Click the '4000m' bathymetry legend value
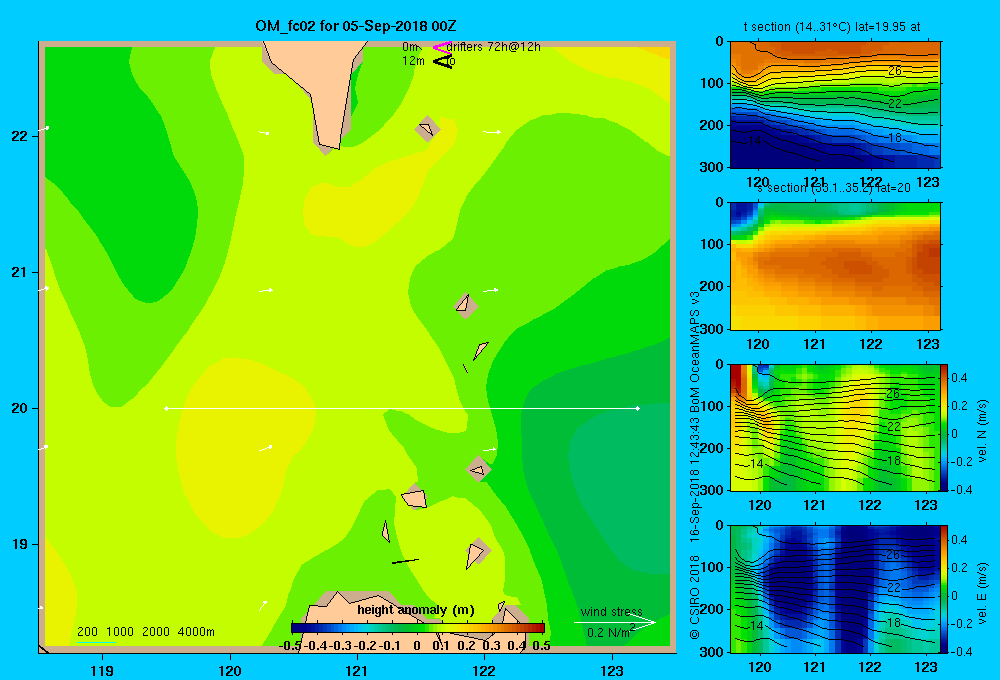Viewport: 1000px width, 680px height. coord(196,632)
